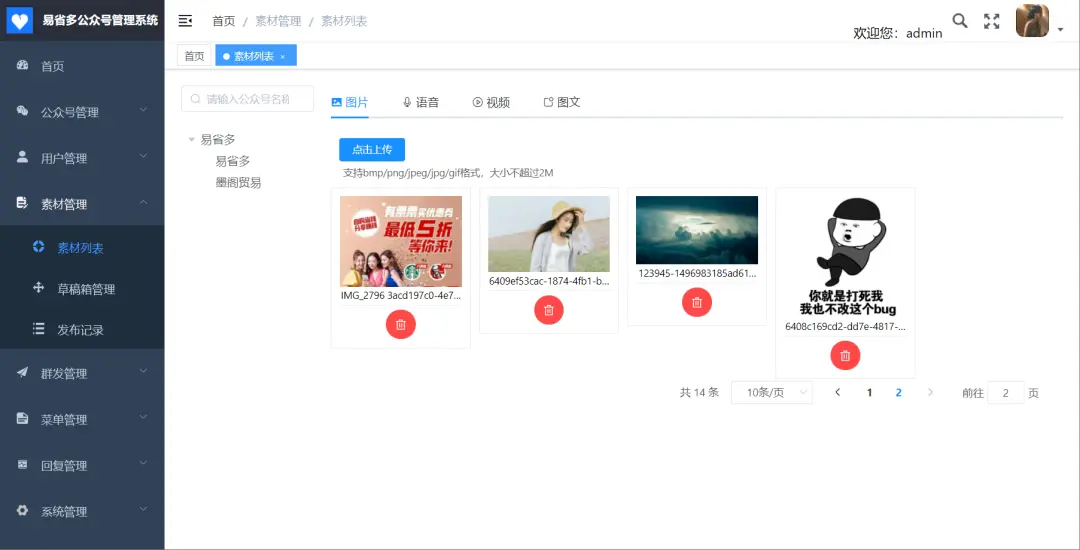This screenshot has width=1080, height=550.
Task: Go to previous page arrow
Action: point(838,392)
